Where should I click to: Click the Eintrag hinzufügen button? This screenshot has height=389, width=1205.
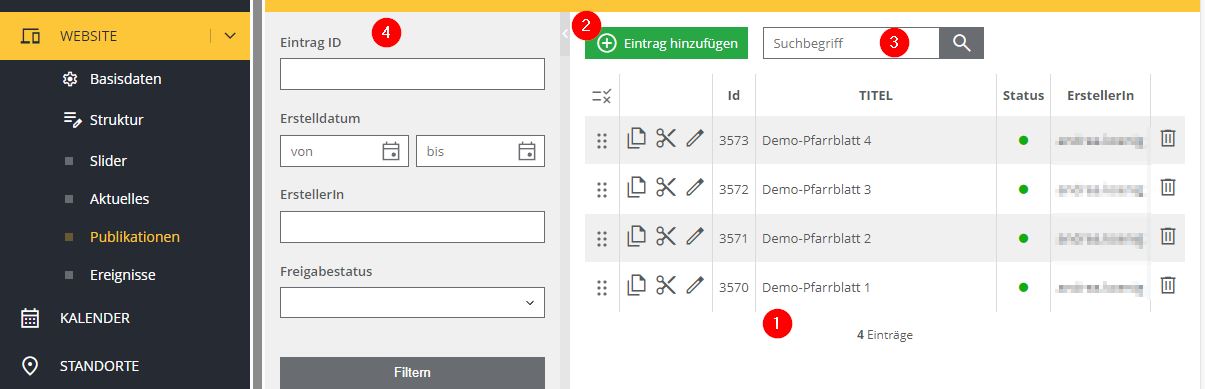click(x=666, y=43)
